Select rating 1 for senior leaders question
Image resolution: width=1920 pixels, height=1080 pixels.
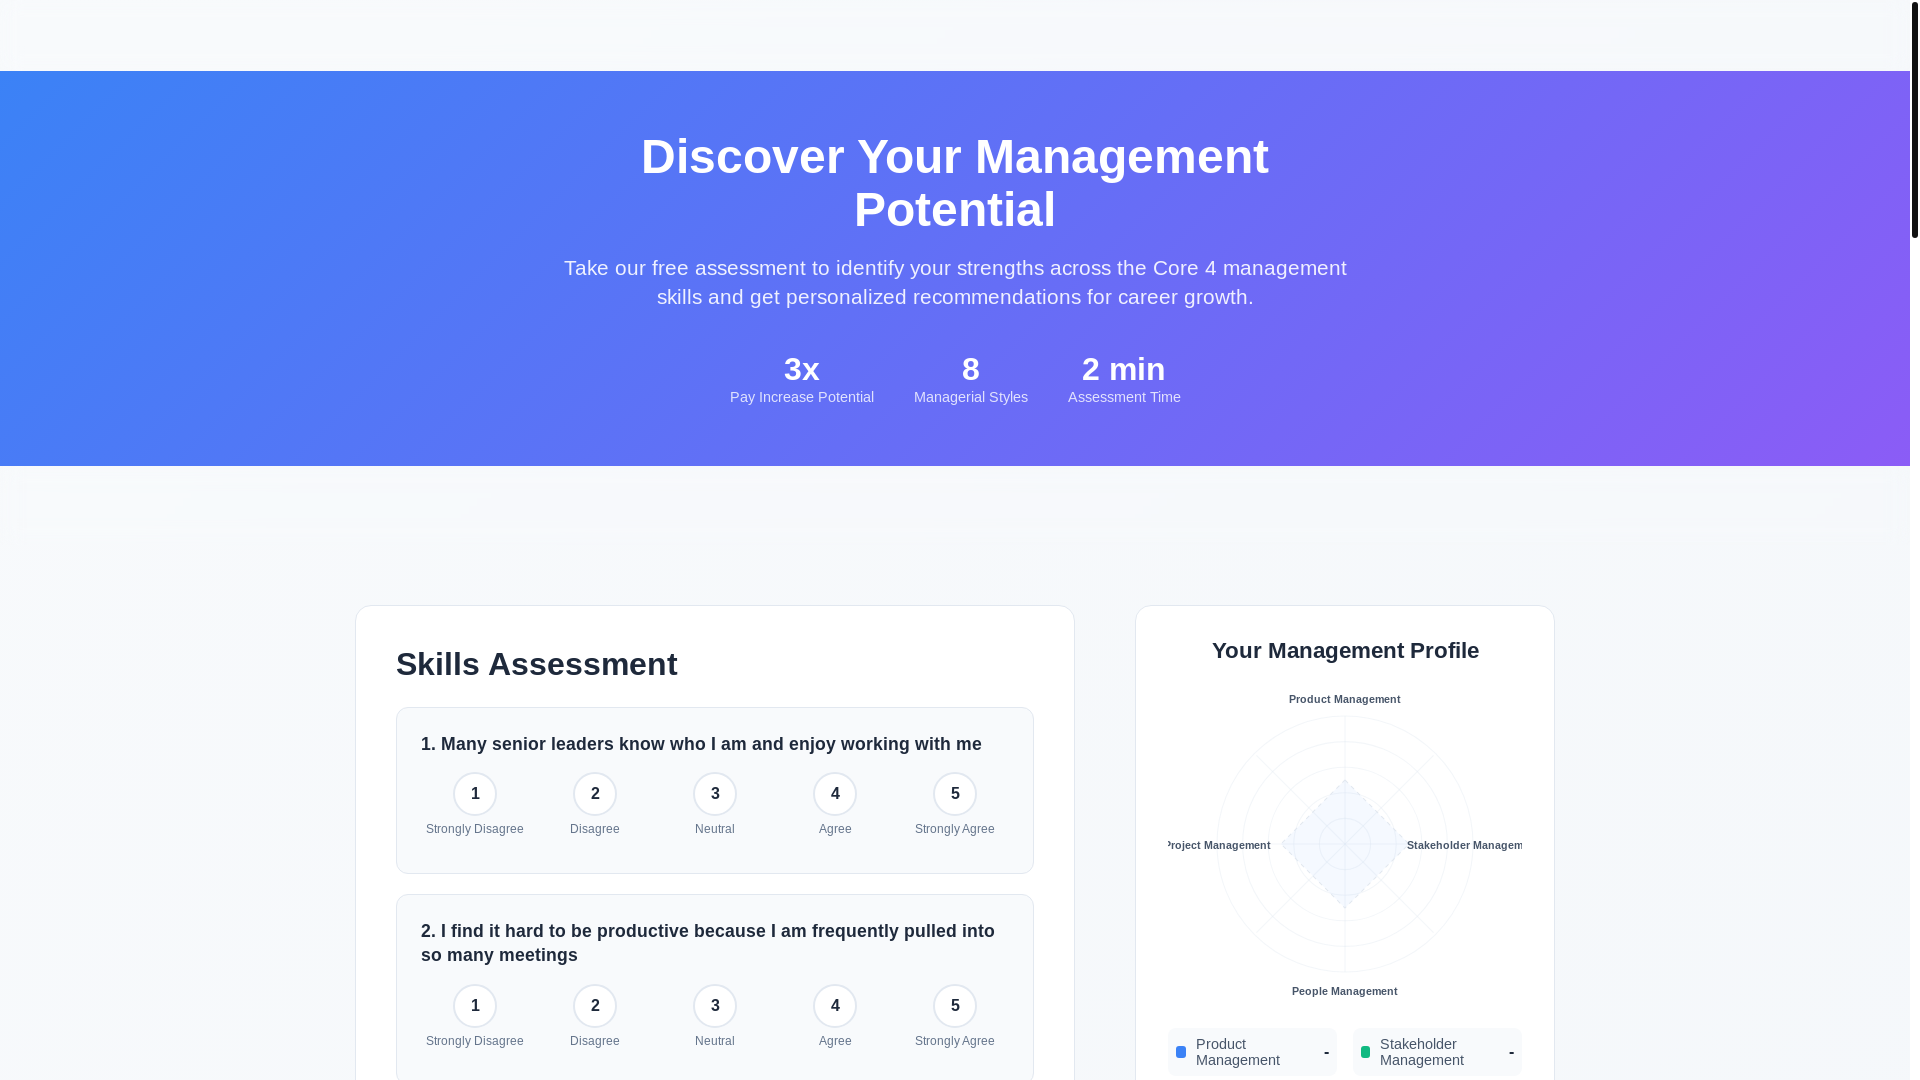[475, 794]
